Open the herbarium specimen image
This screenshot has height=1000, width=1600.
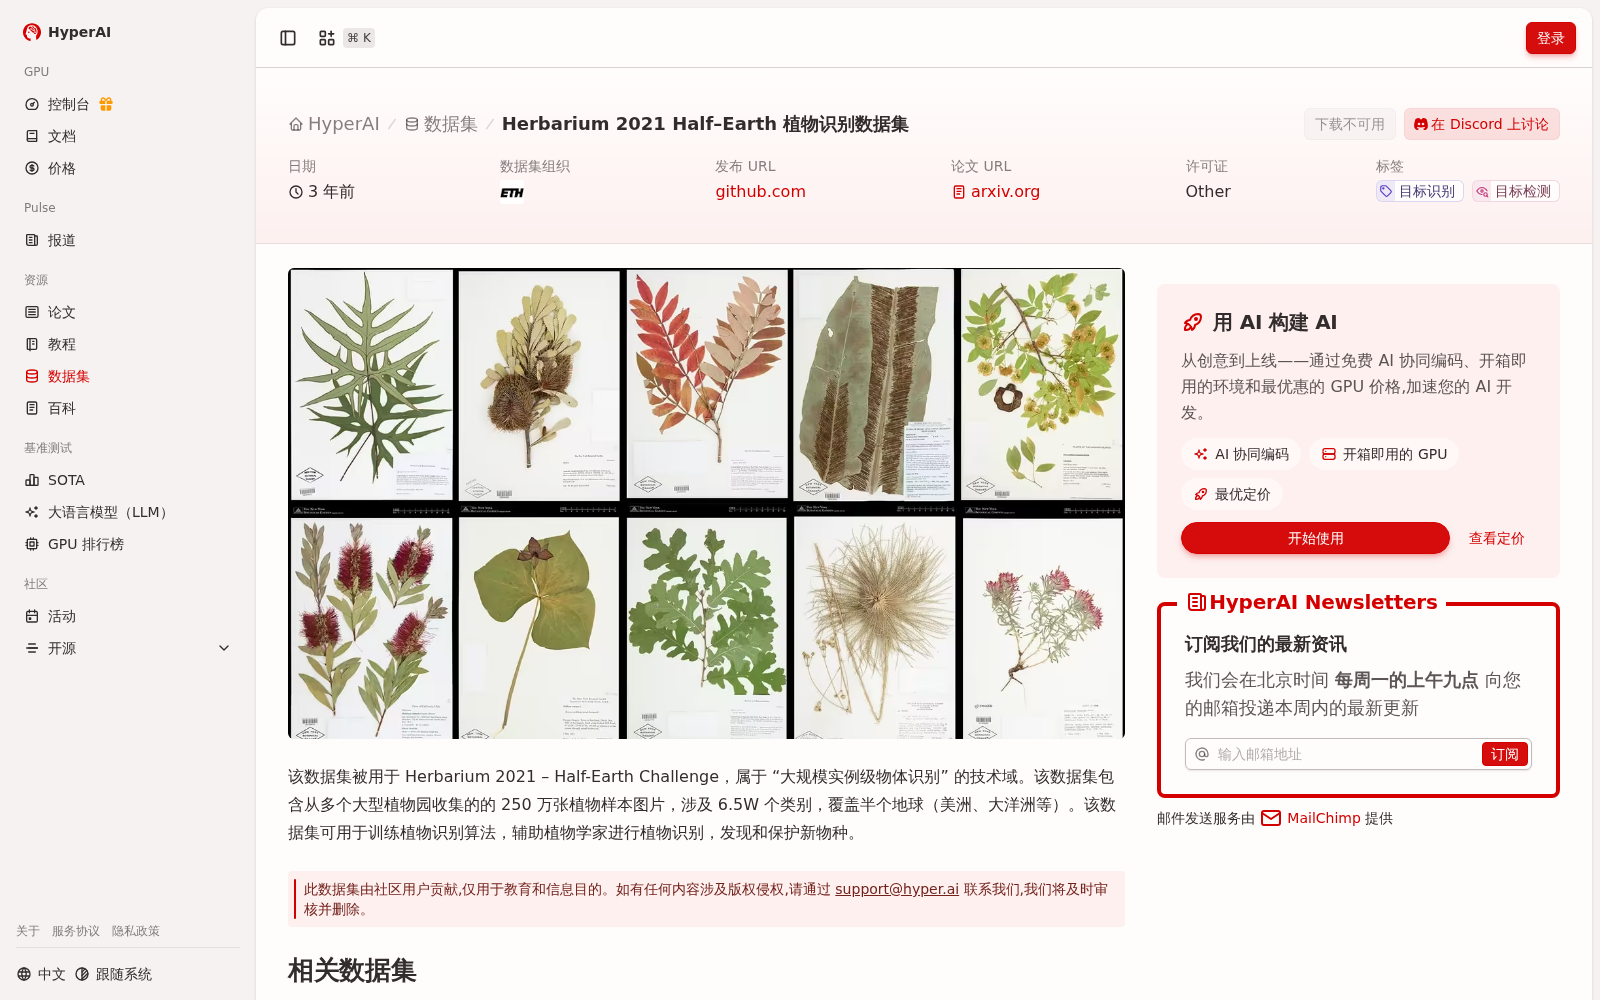(x=706, y=503)
